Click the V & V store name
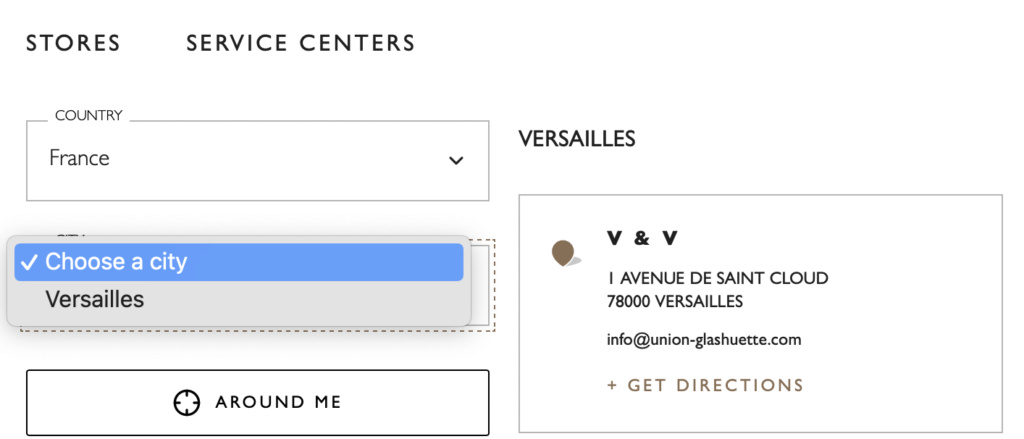 [x=643, y=239]
